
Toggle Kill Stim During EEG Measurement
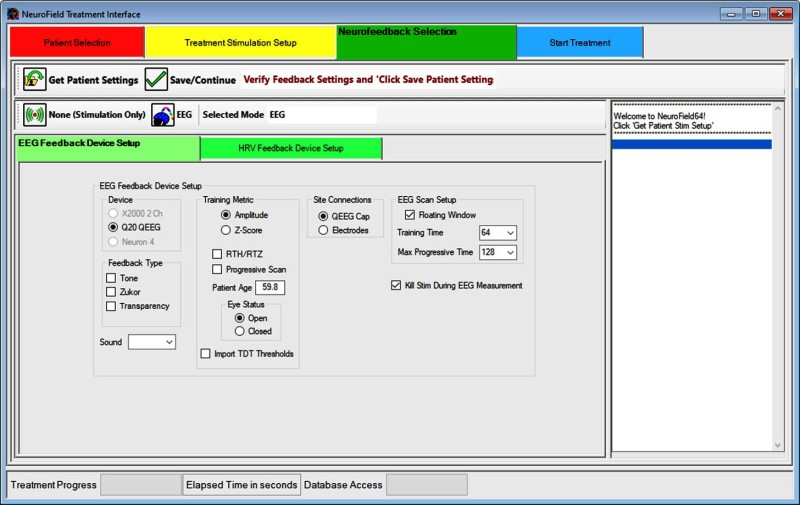pyautogui.click(x=397, y=286)
